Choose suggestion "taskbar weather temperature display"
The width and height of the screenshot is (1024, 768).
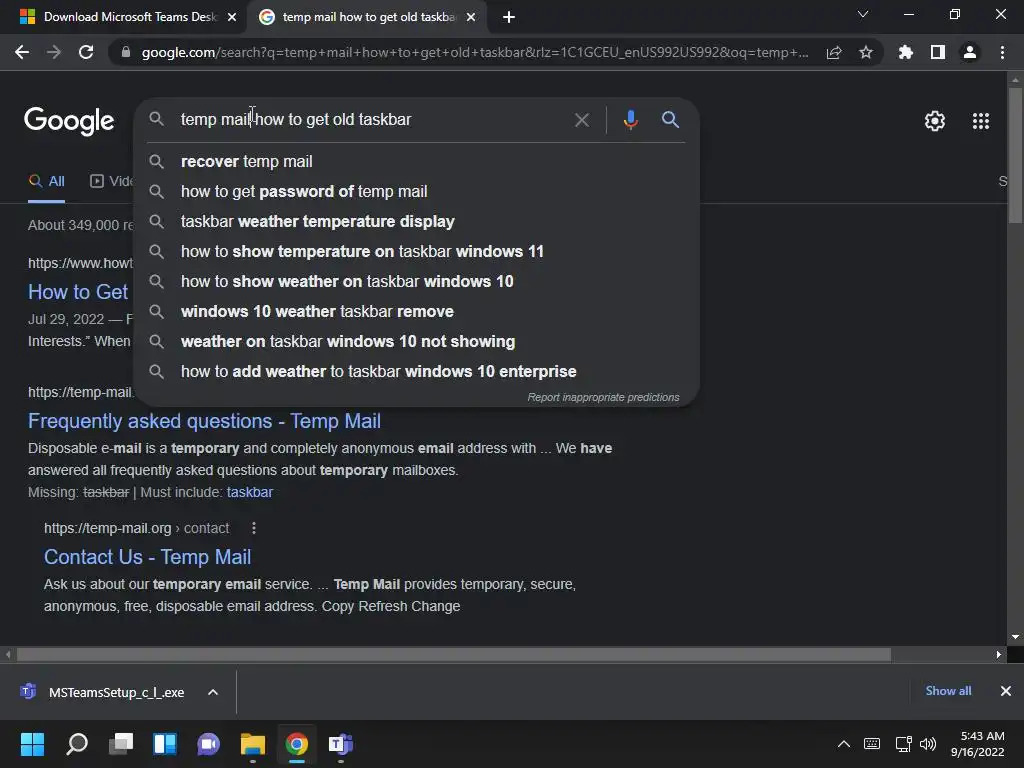416,221
